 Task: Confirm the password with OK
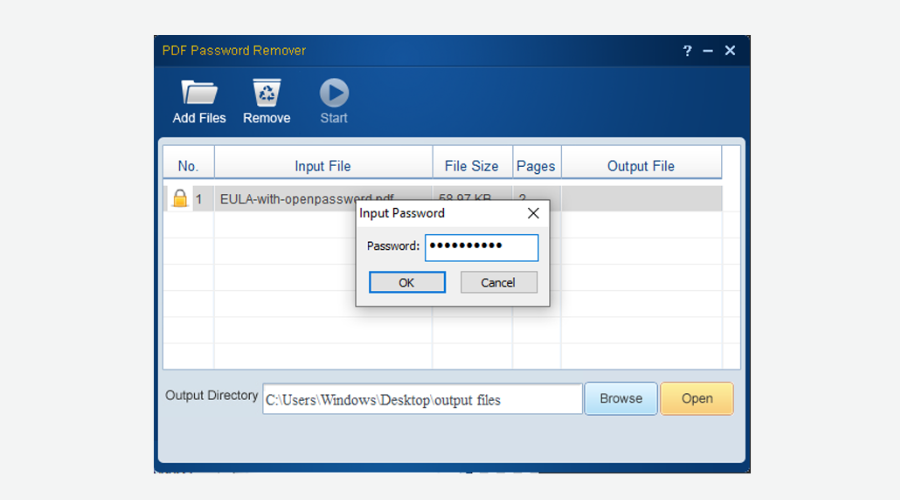[x=407, y=282]
